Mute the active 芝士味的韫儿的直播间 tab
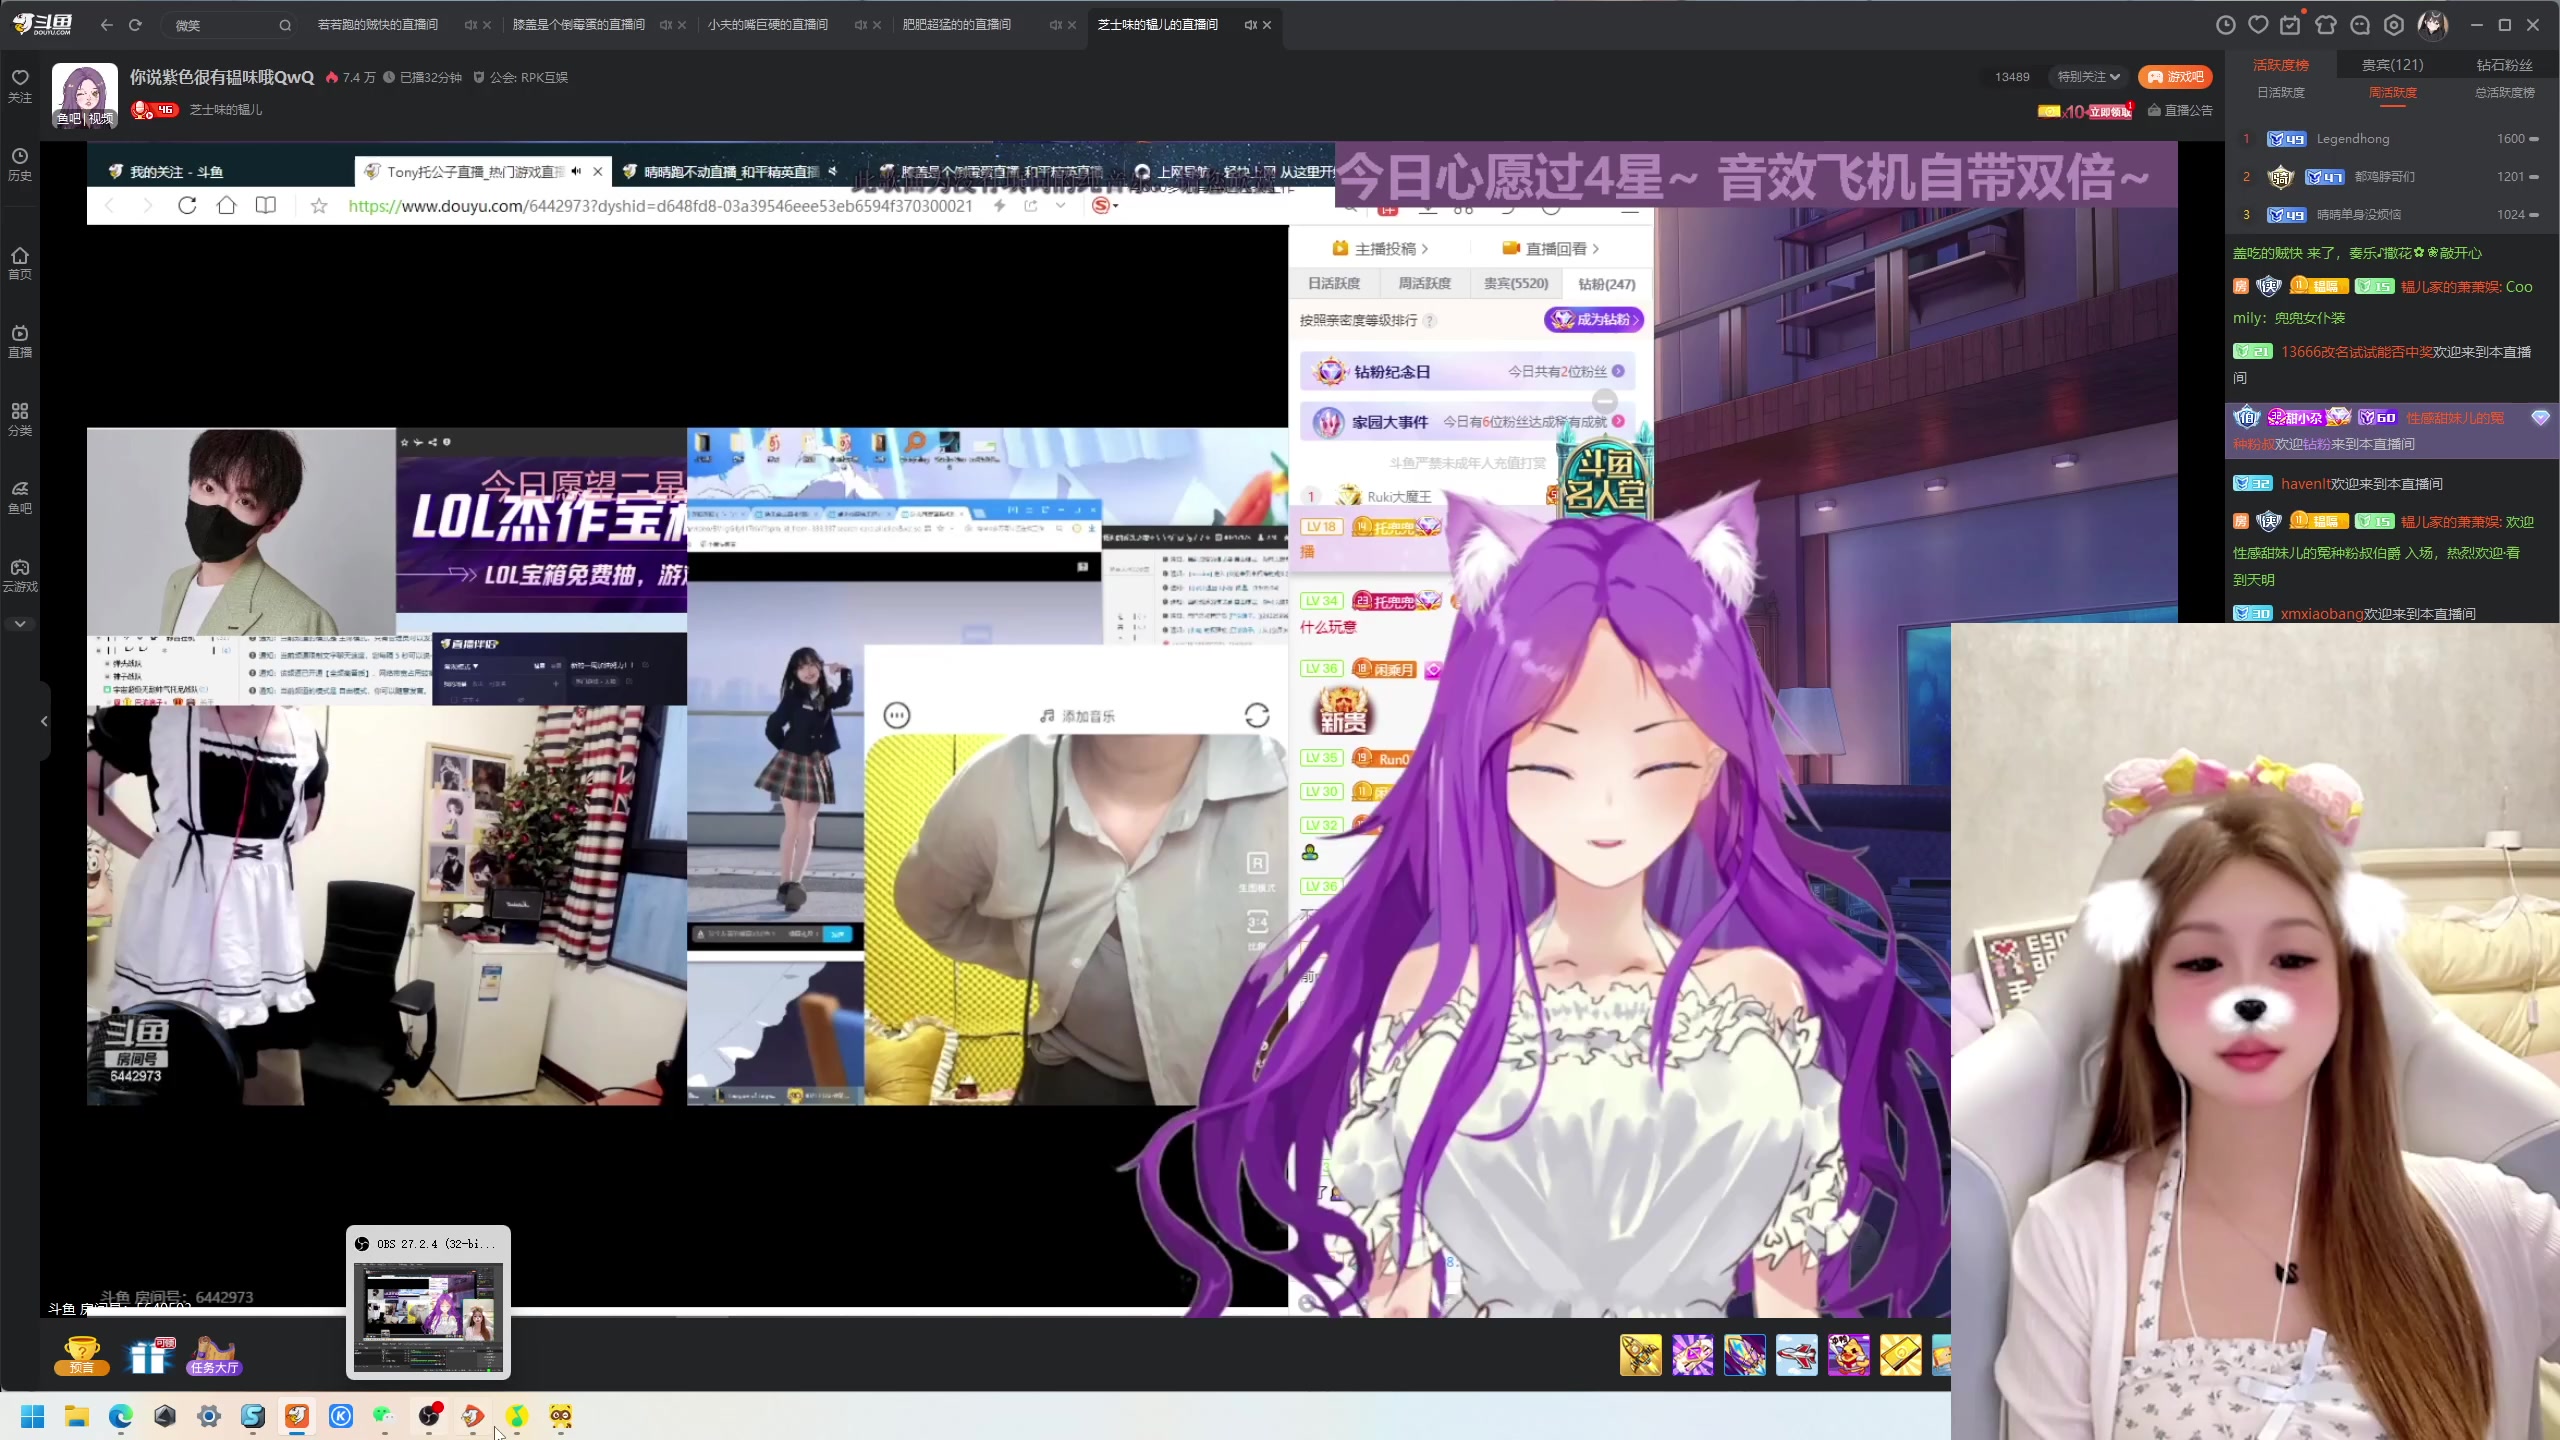This screenshot has width=2560, height=1440. pyautogui.click(x=1250, y=25)
